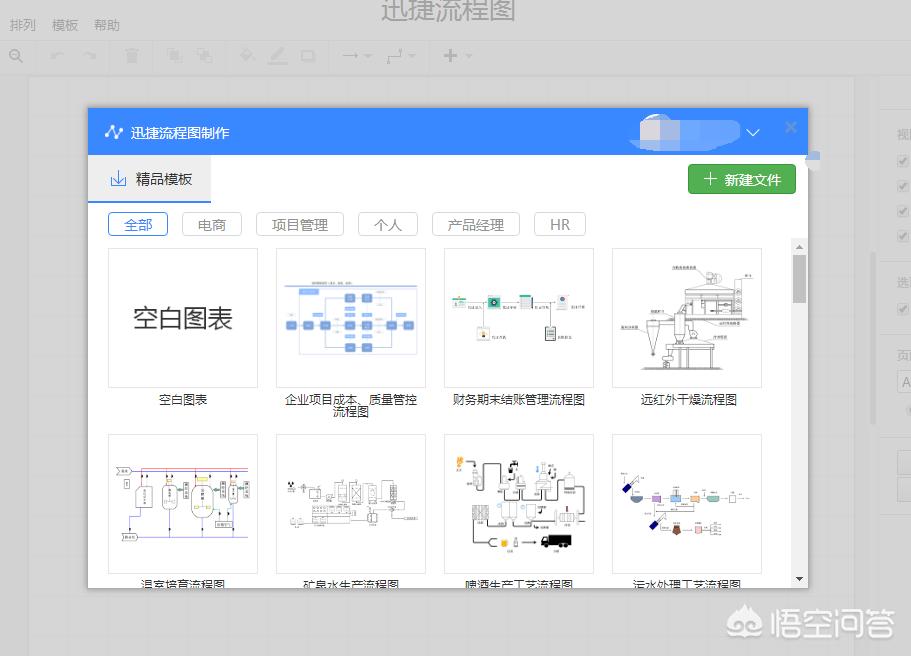911x656 pixels.
Task: Choose the 空白图表 blank template thumbnail
Action: click(183, 318)
